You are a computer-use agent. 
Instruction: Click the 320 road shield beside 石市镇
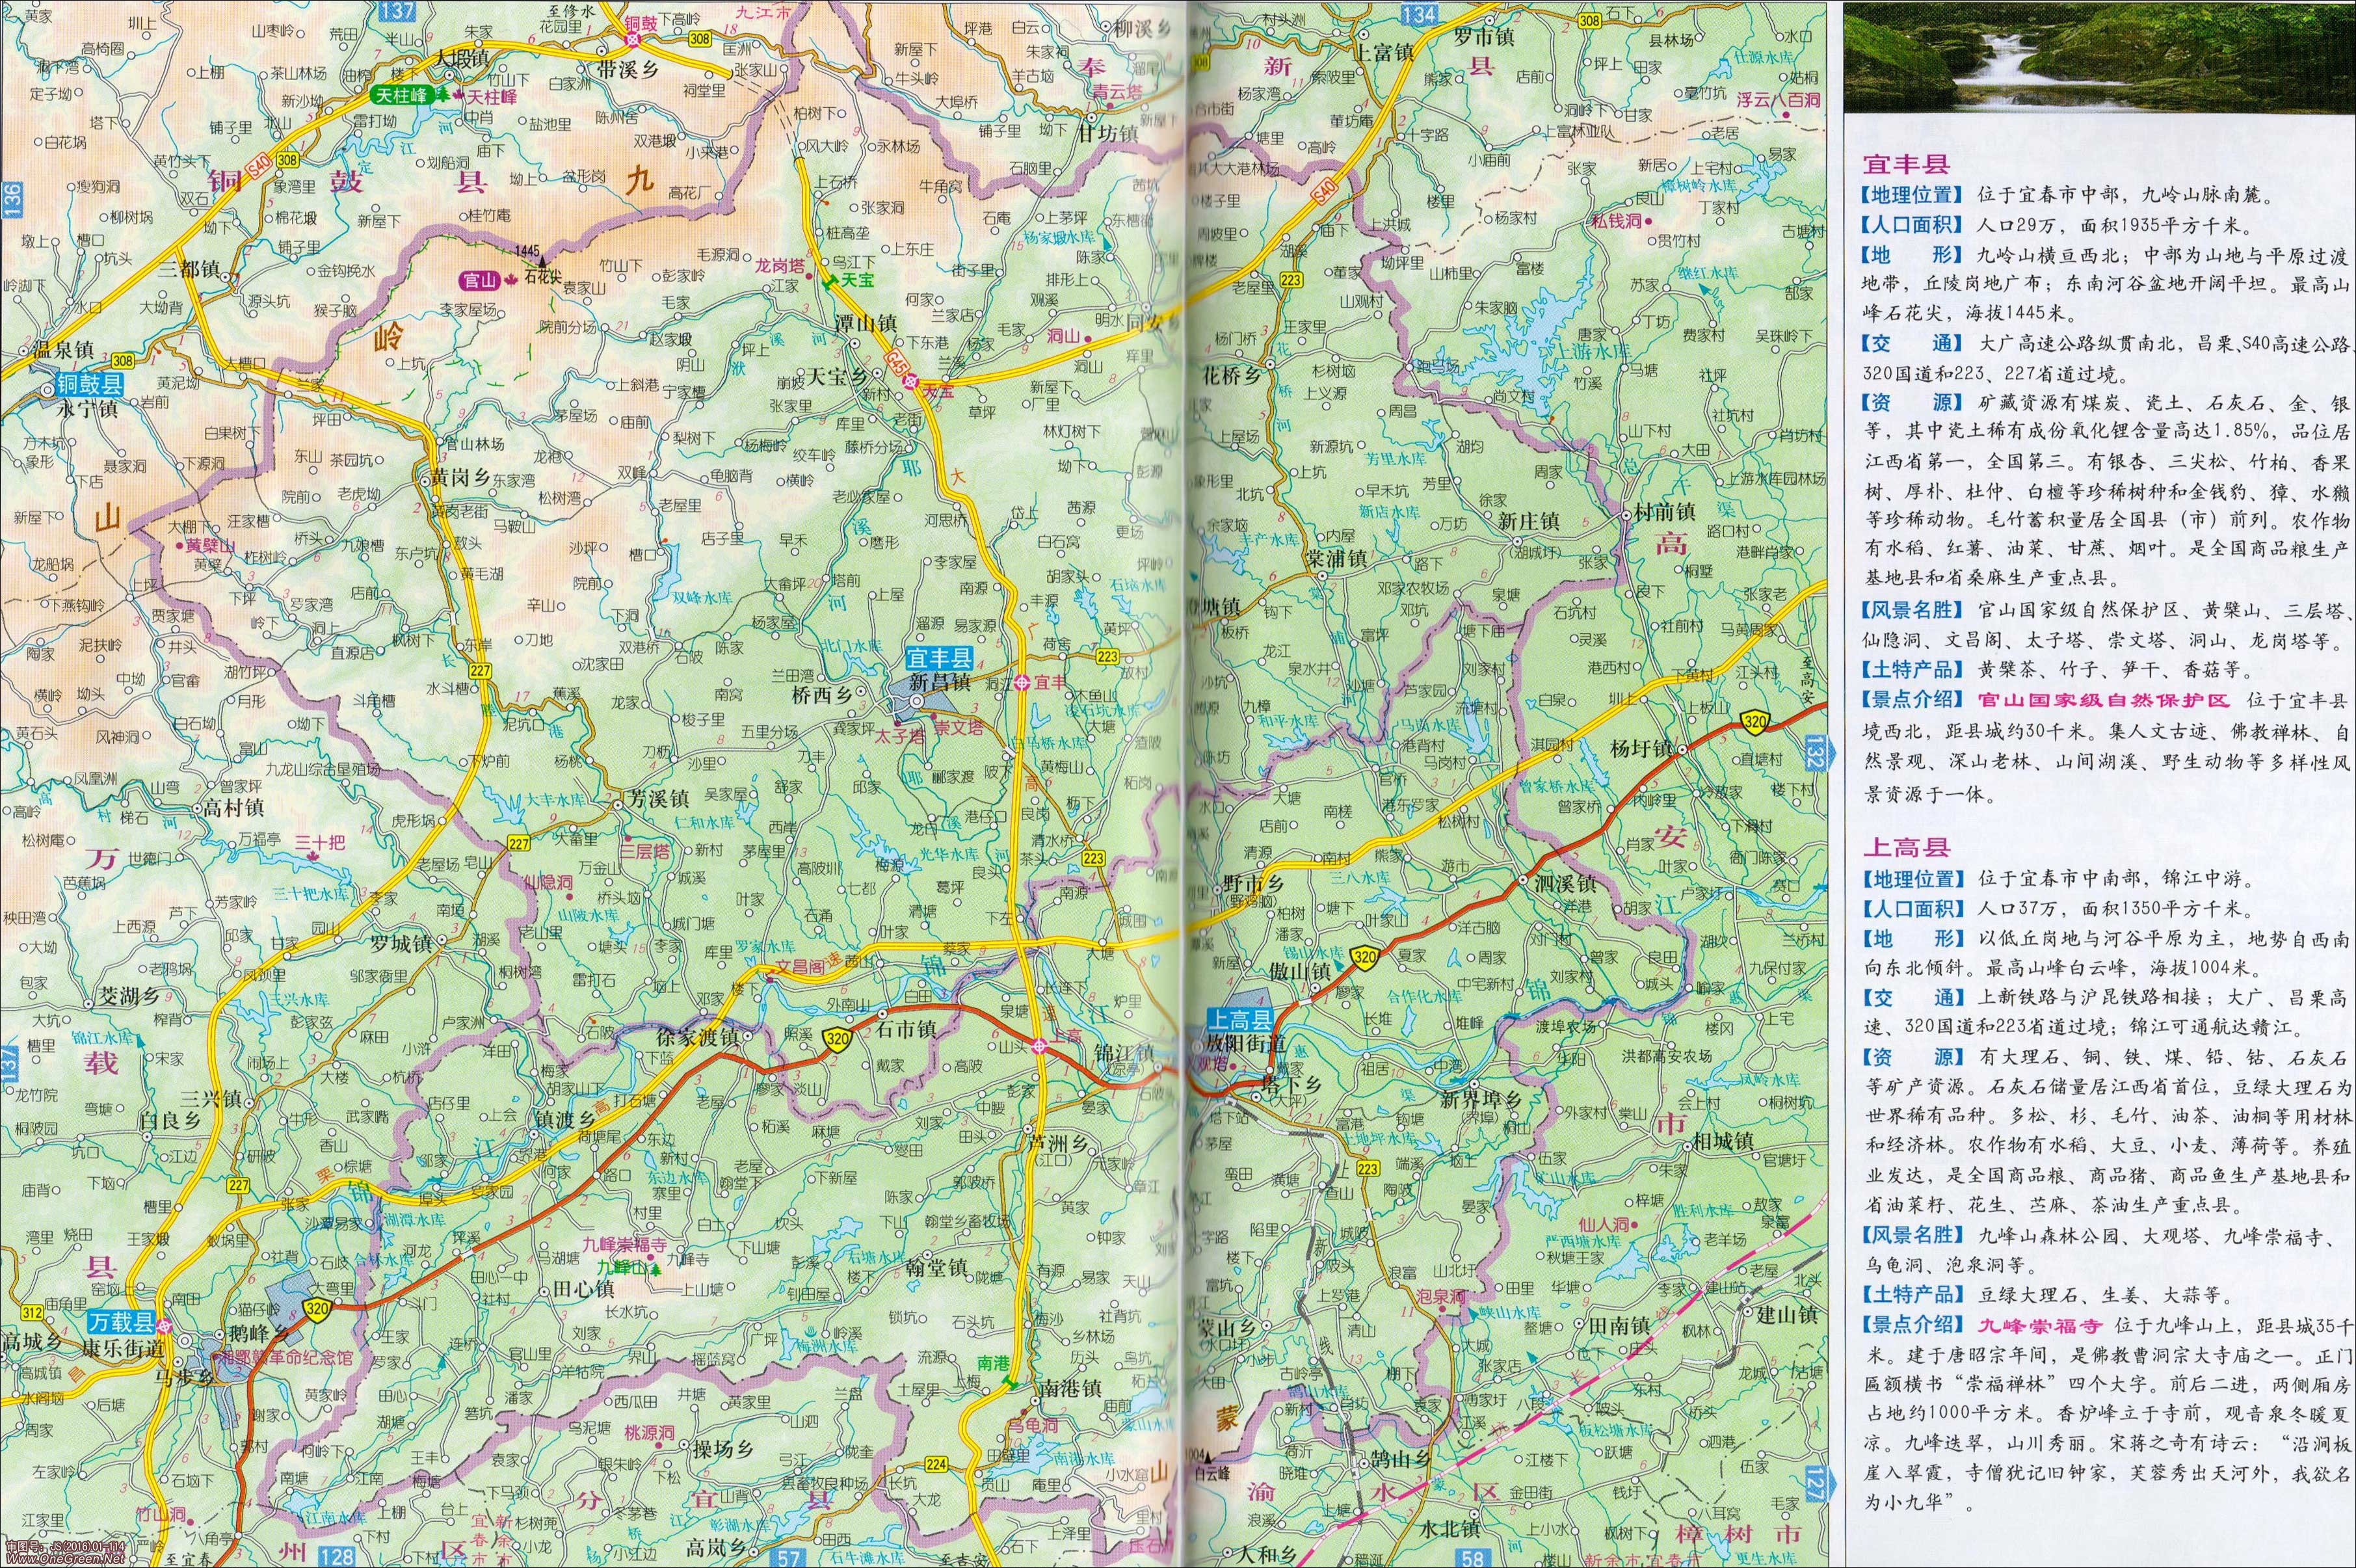click(837, 1038)
